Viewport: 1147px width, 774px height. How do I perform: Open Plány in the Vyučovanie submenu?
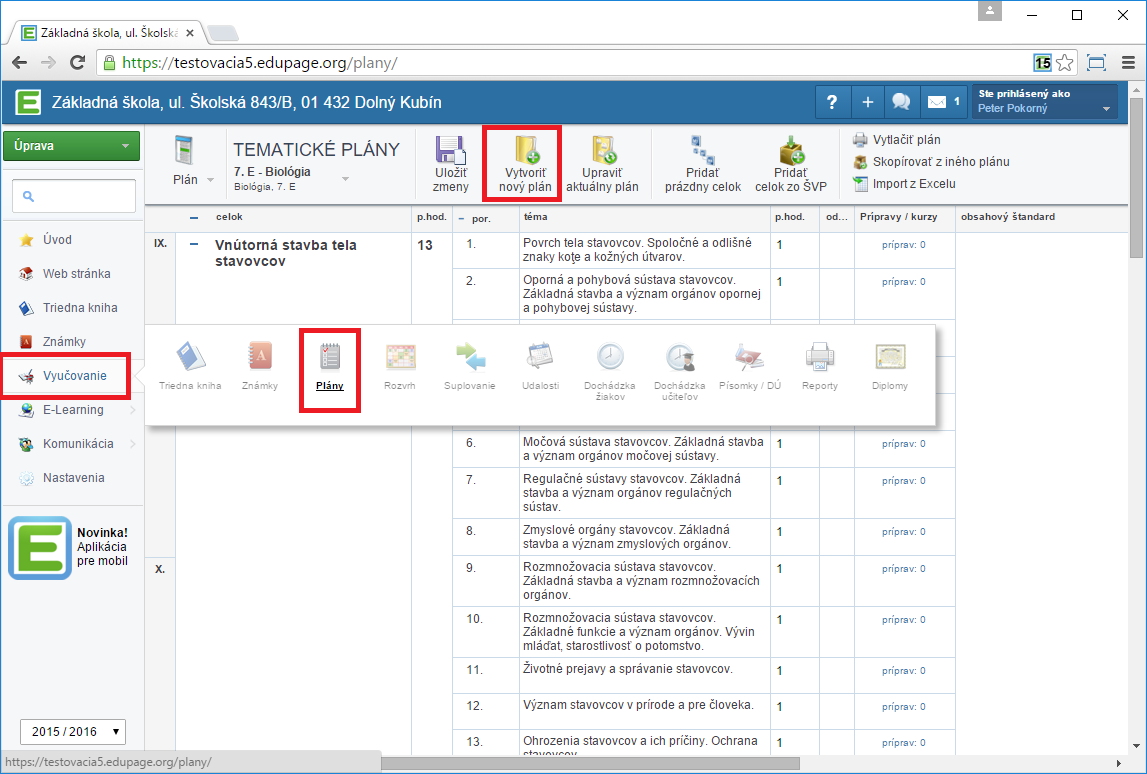(330, 365)
